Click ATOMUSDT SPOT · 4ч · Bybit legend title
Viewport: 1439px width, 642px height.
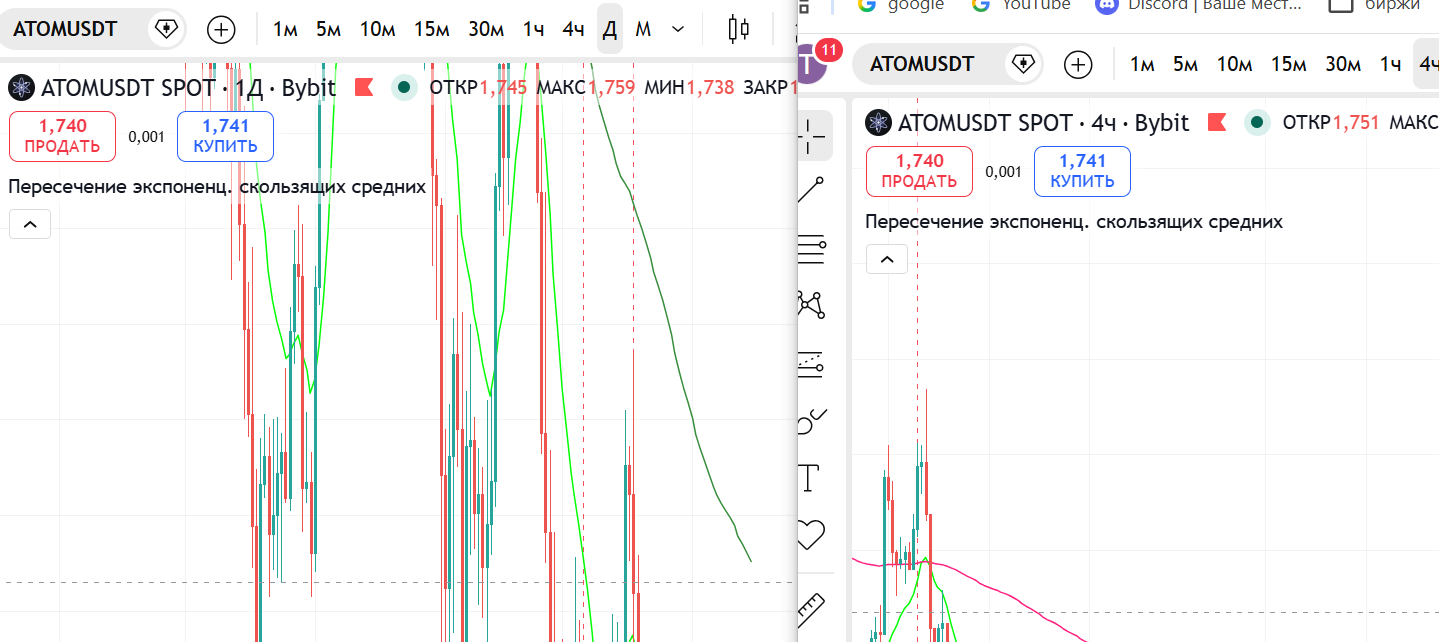coord(1044,123)
